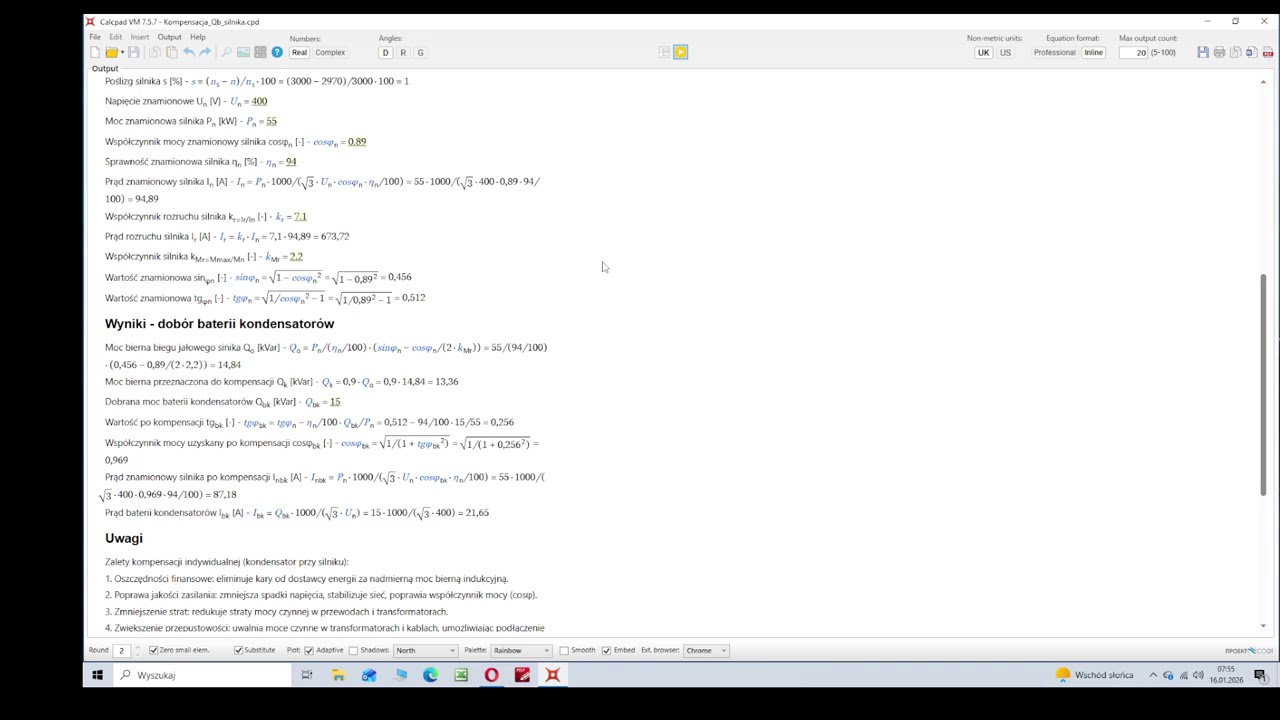The image size is (1280, 720).
Task: Click the output scroll down arrow
Action: tap(1263, 626)
